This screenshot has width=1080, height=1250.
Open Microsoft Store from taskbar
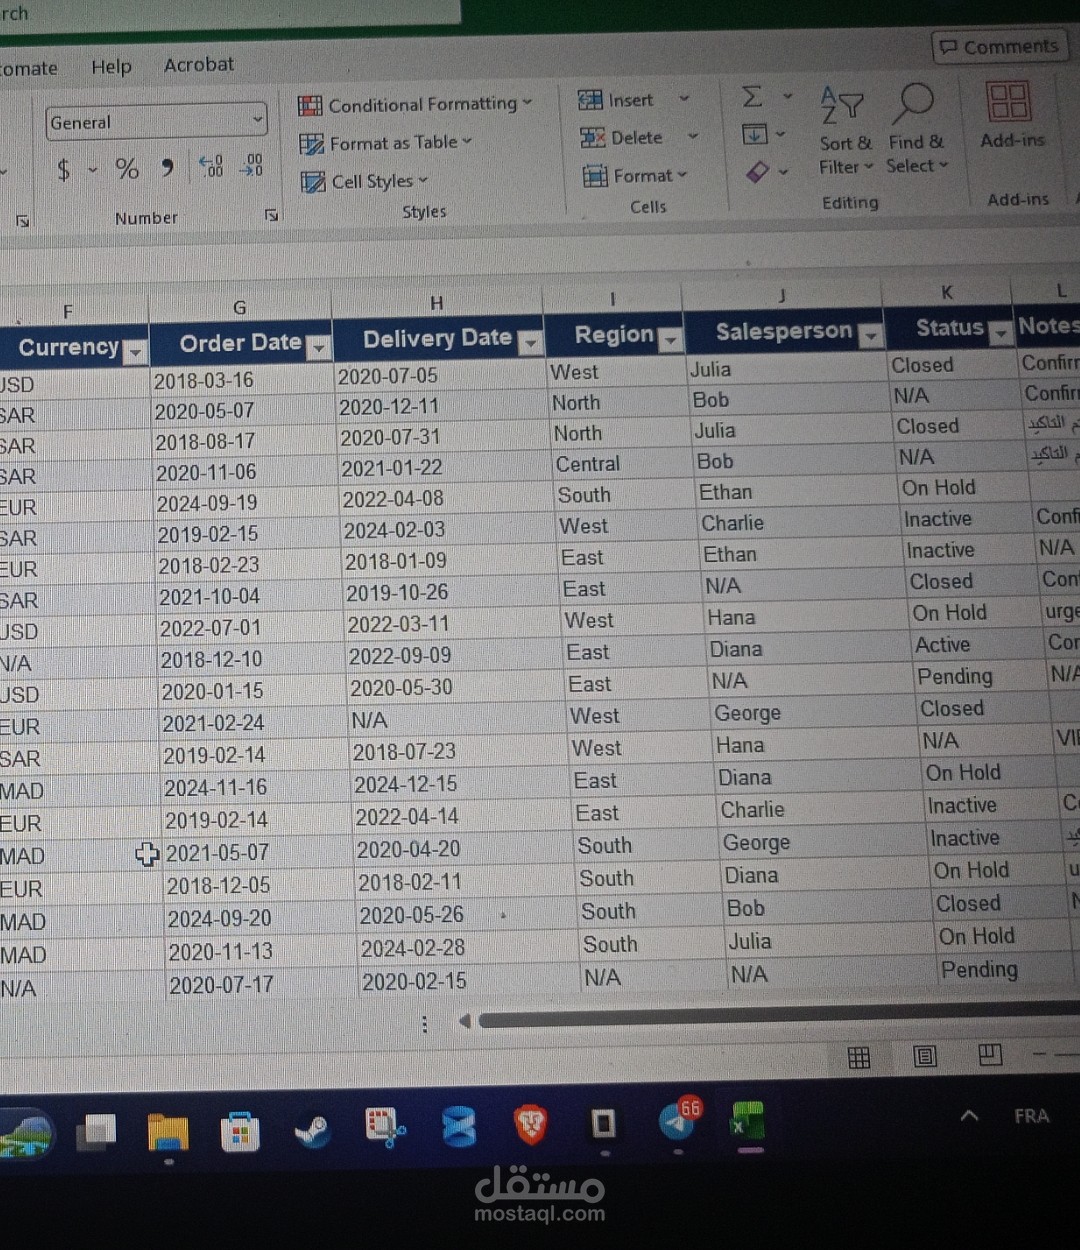[x=240, y=1131]
